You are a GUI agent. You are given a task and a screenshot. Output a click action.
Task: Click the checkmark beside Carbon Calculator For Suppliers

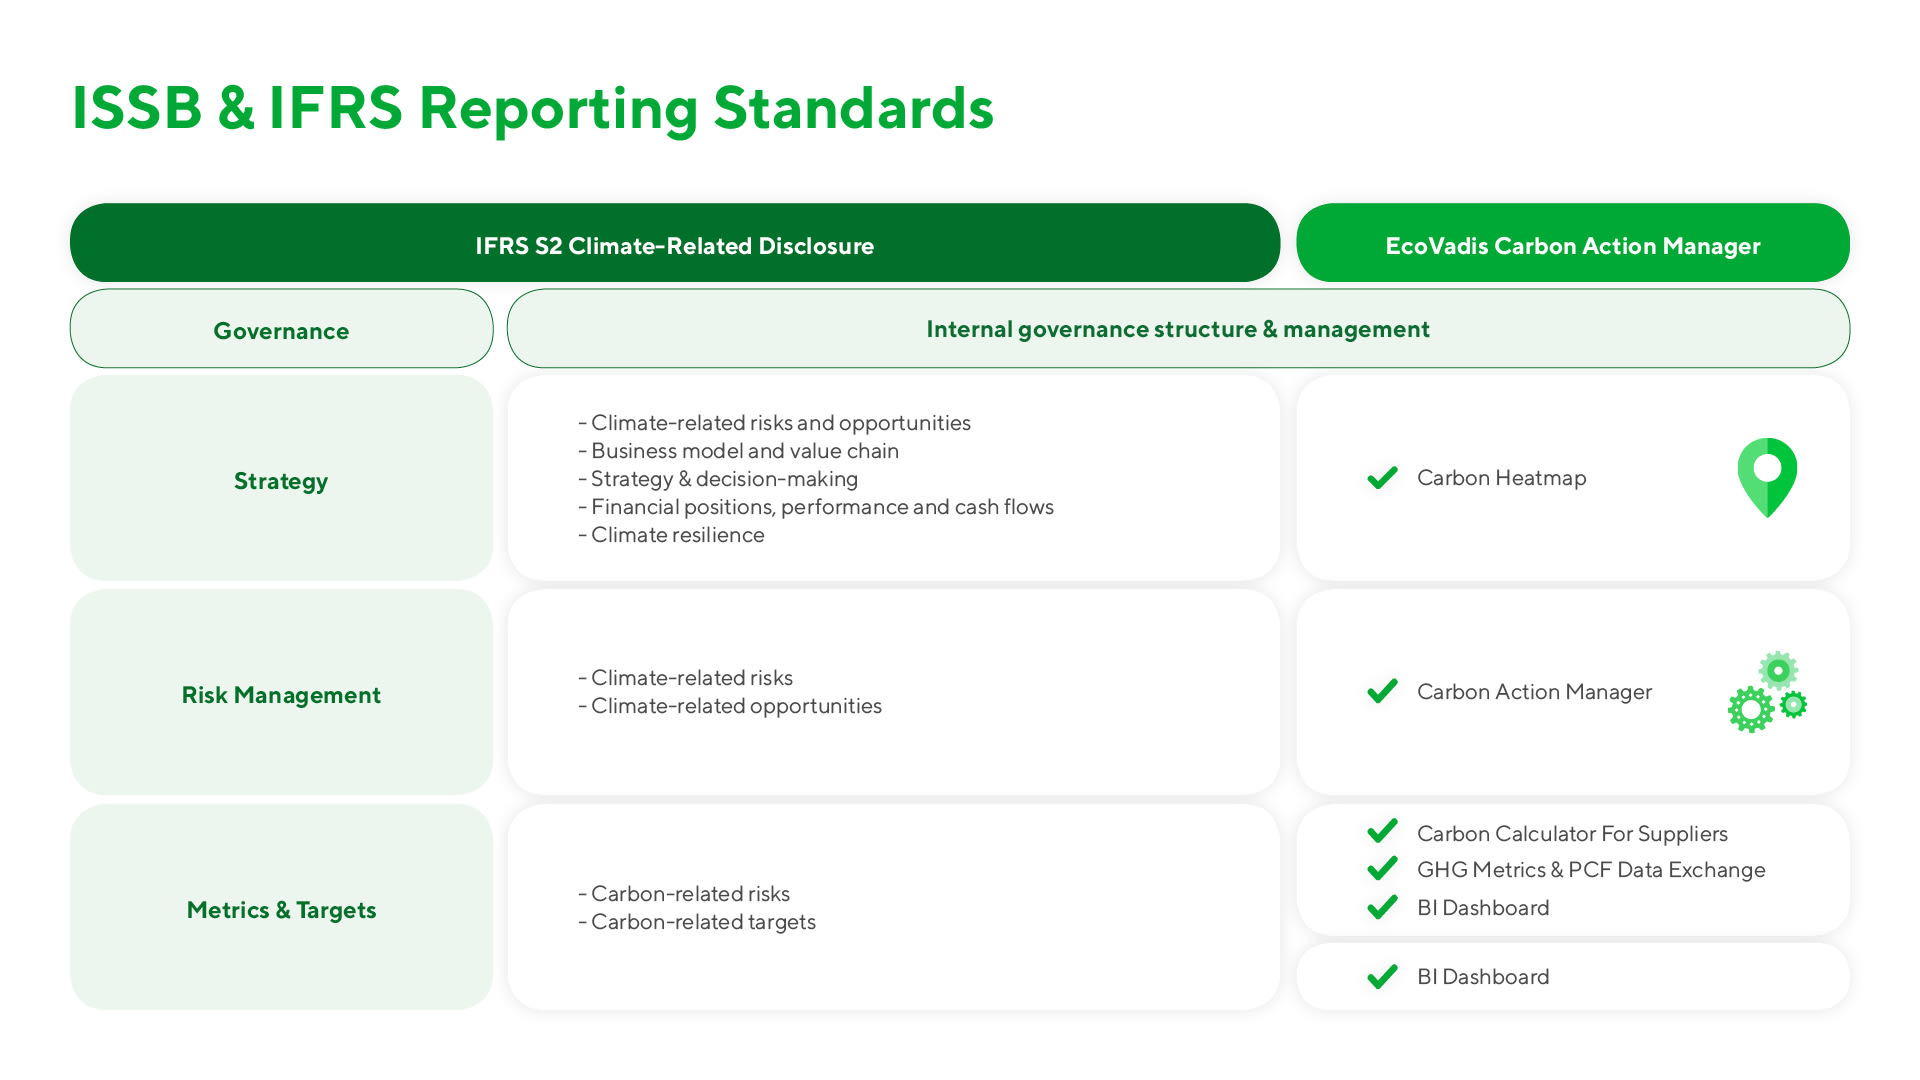click(1382, 831)
